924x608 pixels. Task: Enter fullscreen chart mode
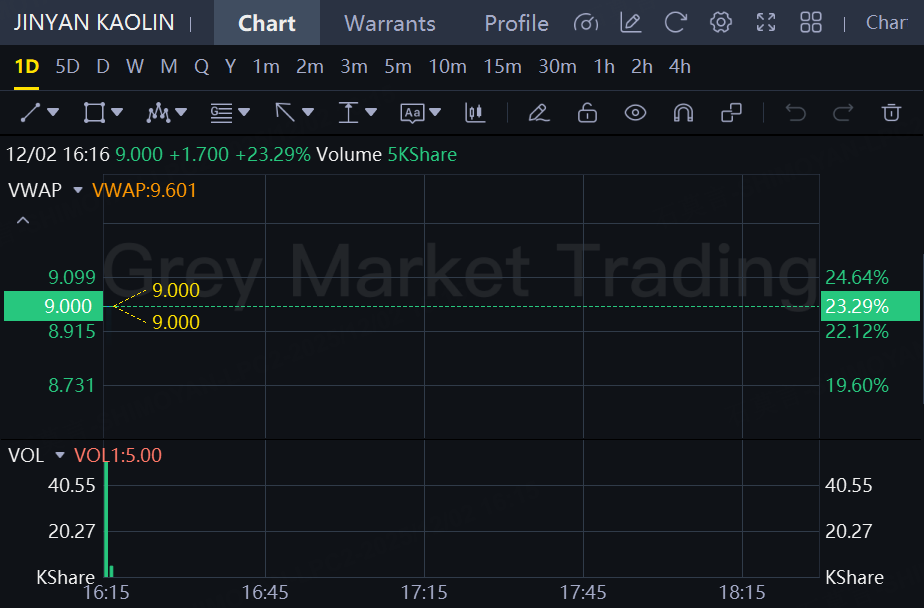[x=766, y=22]
